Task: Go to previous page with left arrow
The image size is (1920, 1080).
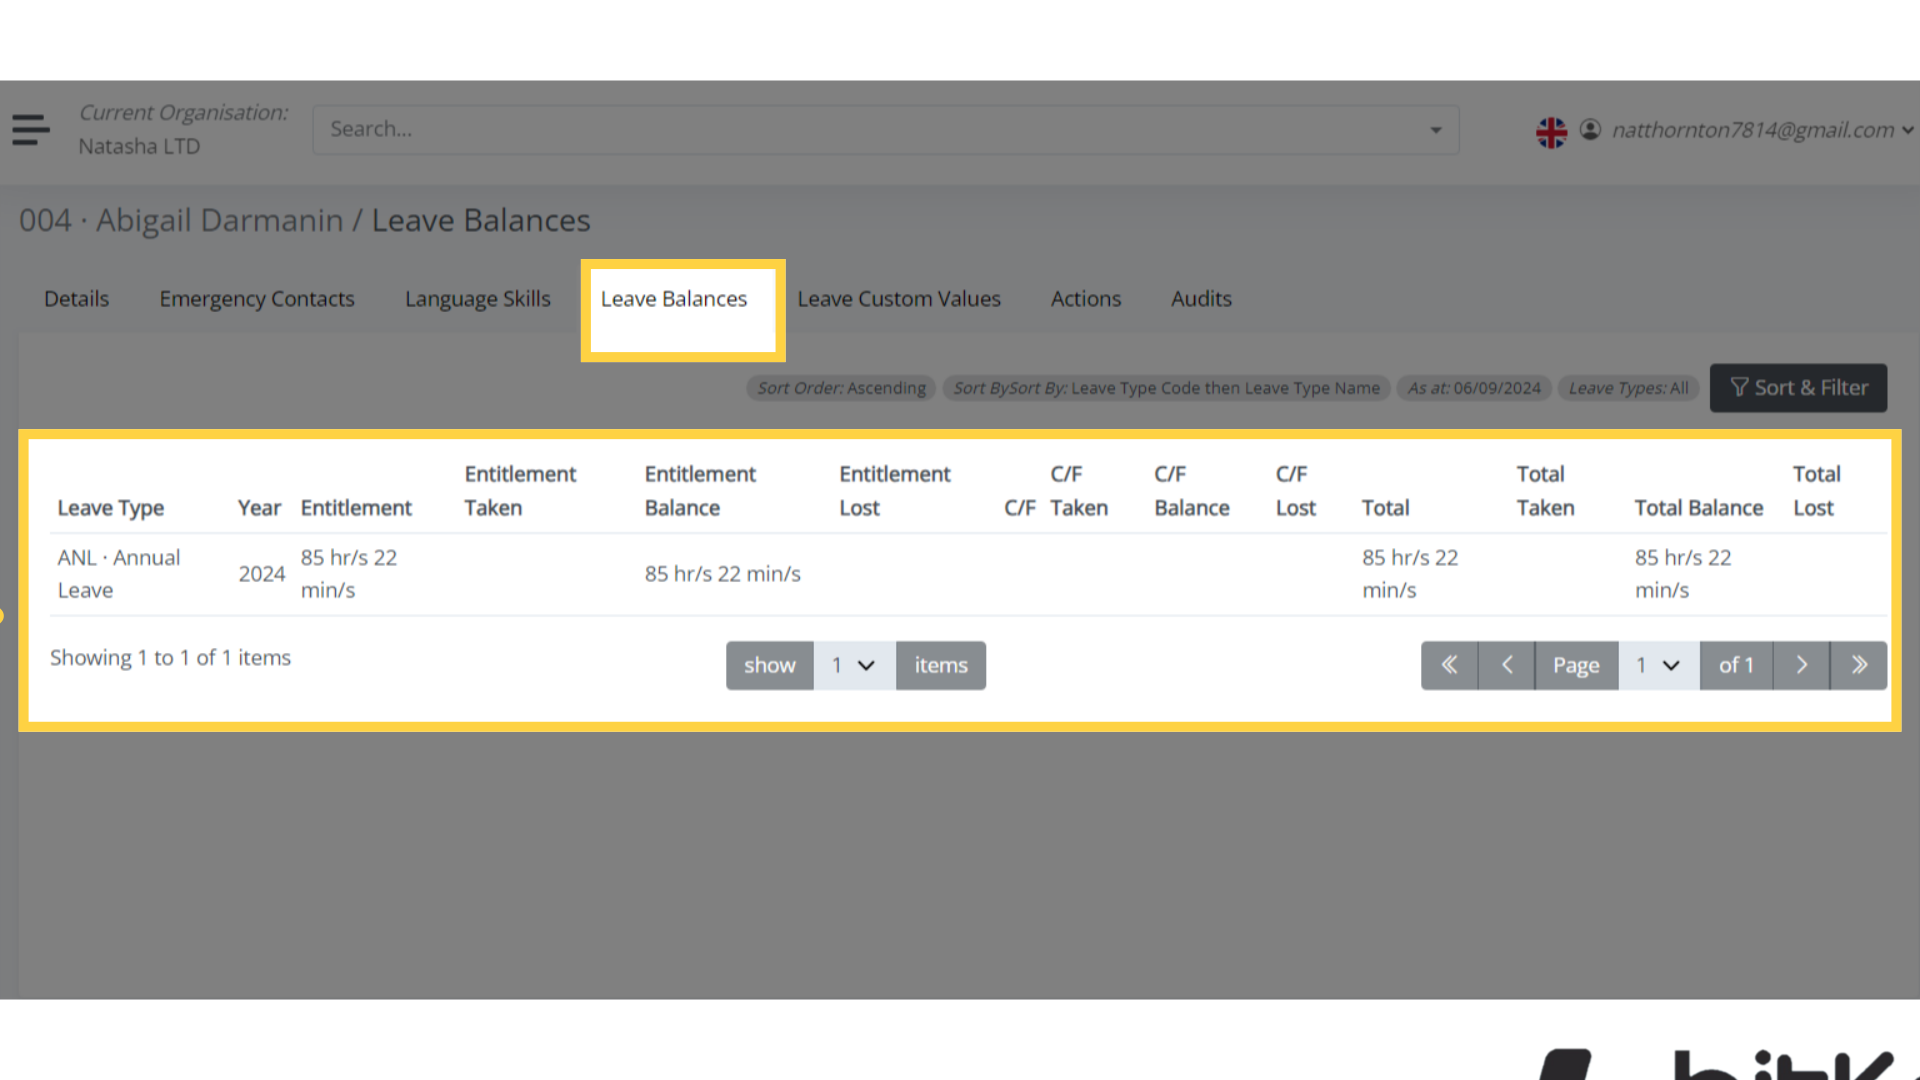Action: coord(1505,664)
